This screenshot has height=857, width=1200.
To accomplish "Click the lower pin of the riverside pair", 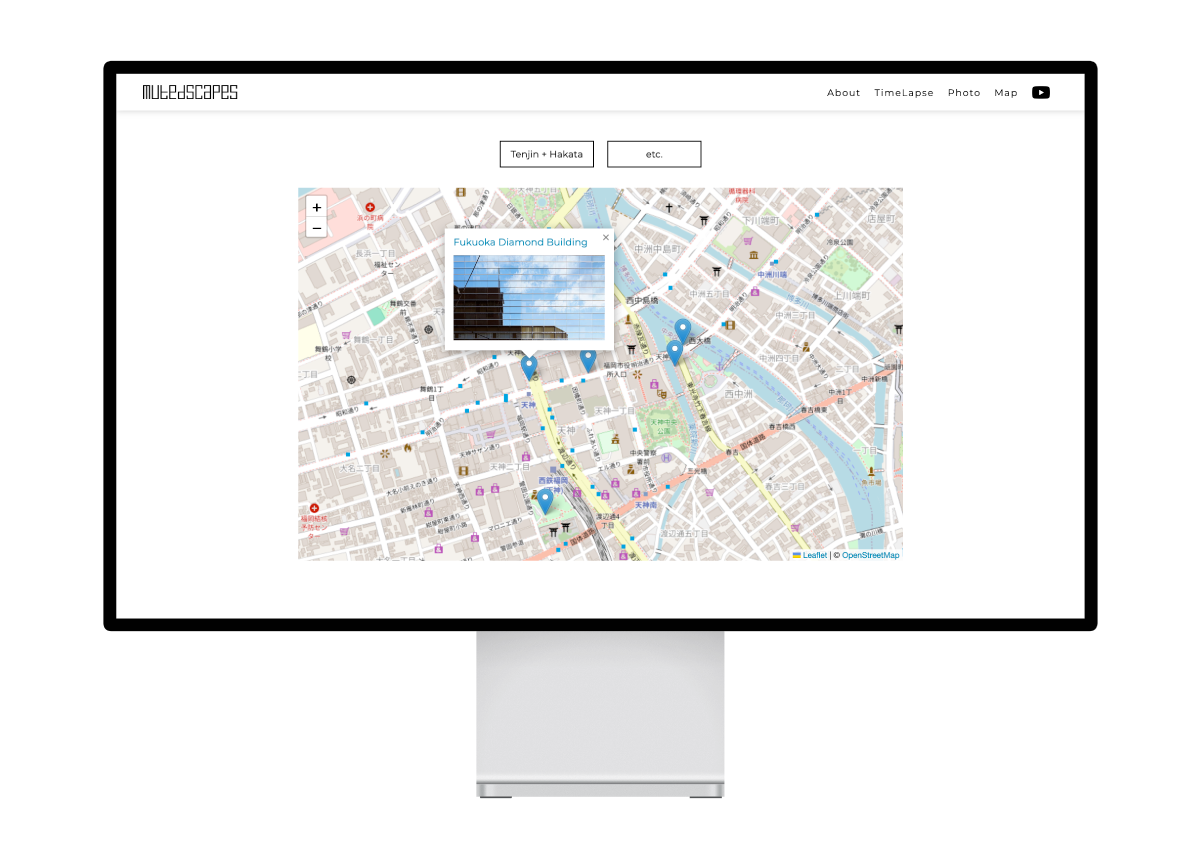I will pos(675,351).
